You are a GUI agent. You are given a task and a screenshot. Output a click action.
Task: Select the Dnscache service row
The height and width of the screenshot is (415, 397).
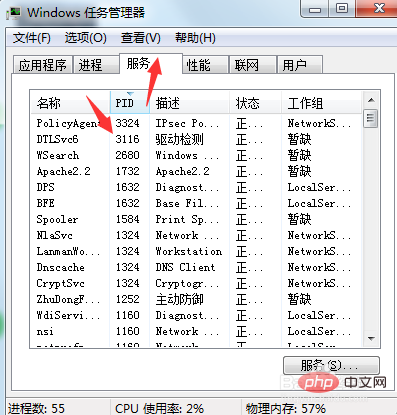pyautogui.click(x=195, y=267)
